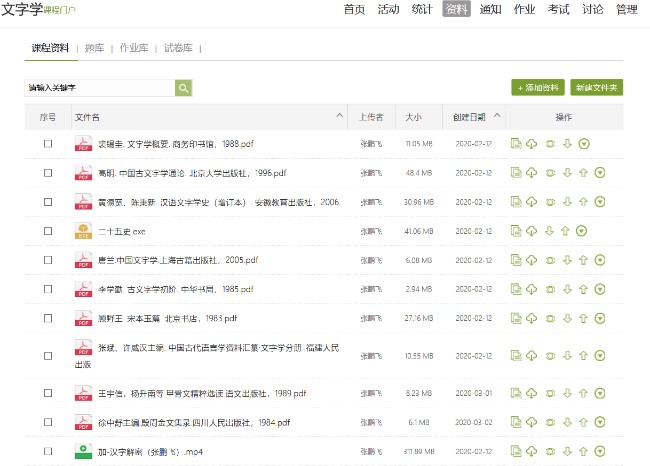Select checkbox next to 二十五史.exe
The image size is (650, 466).
pyautogui.click(x=47, y=231)
